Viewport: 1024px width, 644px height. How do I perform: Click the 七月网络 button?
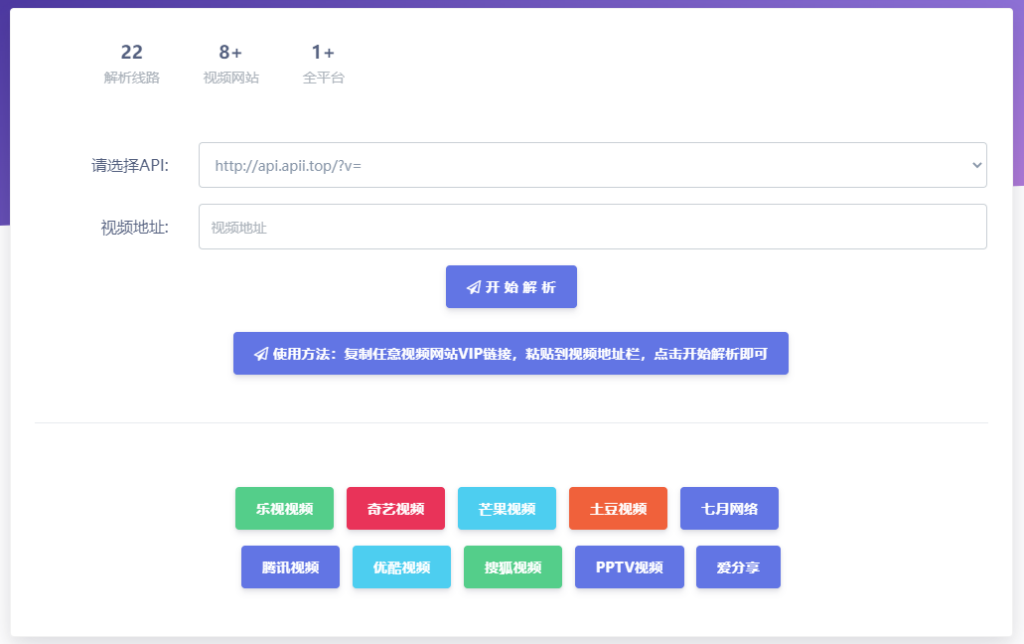(729, 508)
